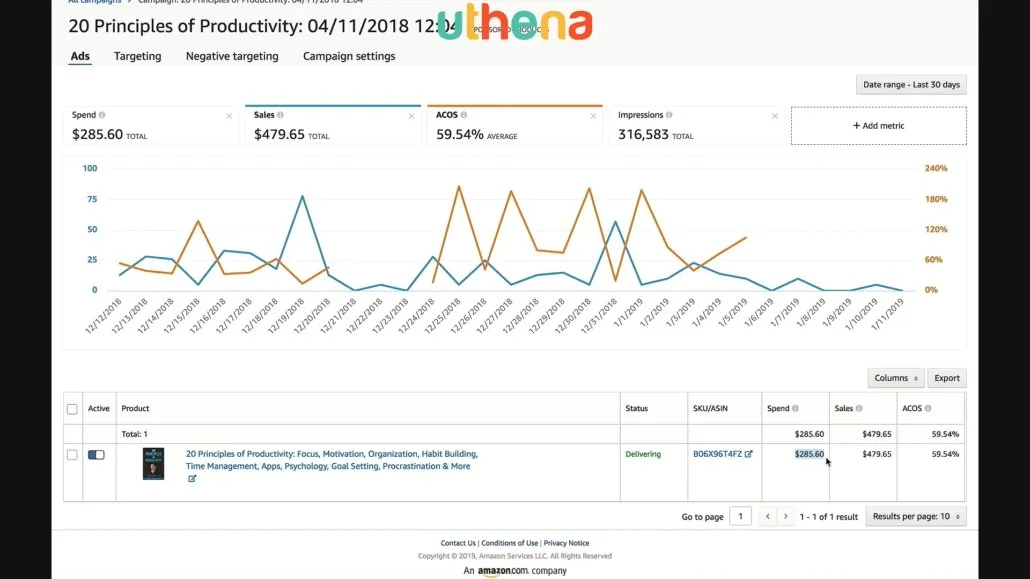Viewport: 1030px width, 579px height.
Task: Open the Sales metric info icon
Action: coord(280,115)
